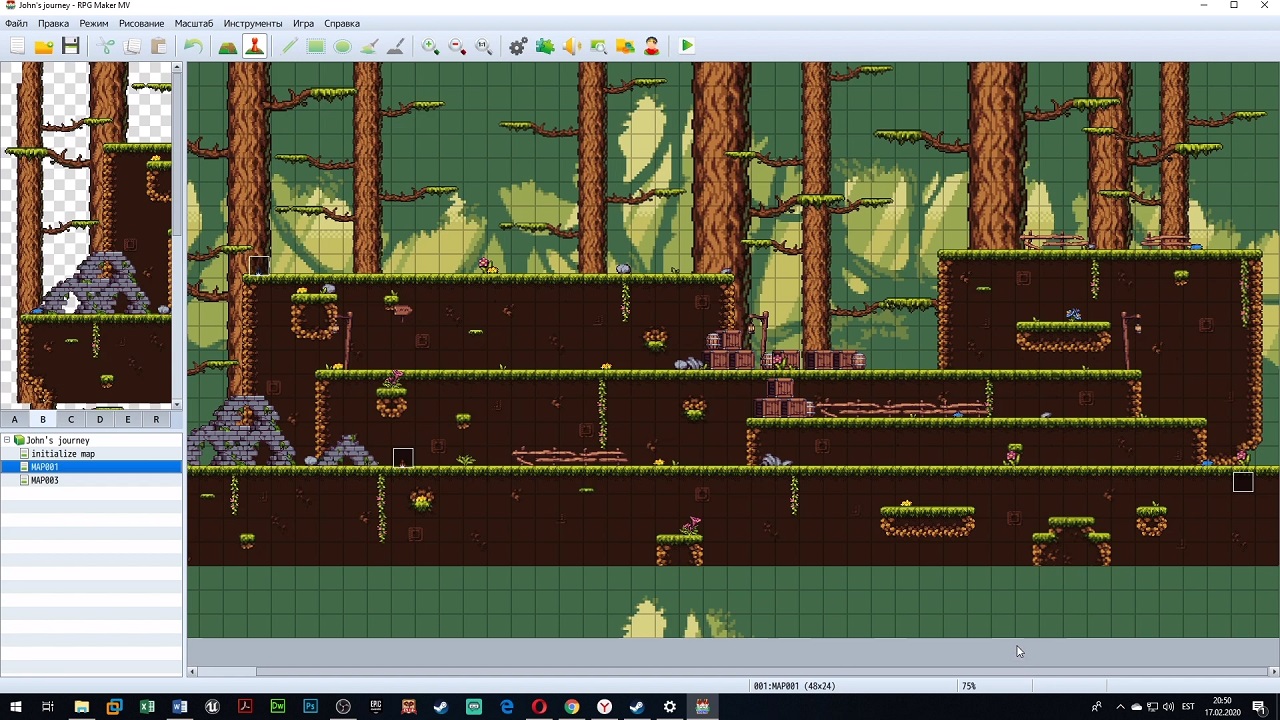Click the Playtest green arrow button
The image size is (1280, 720).
[687, 46]
